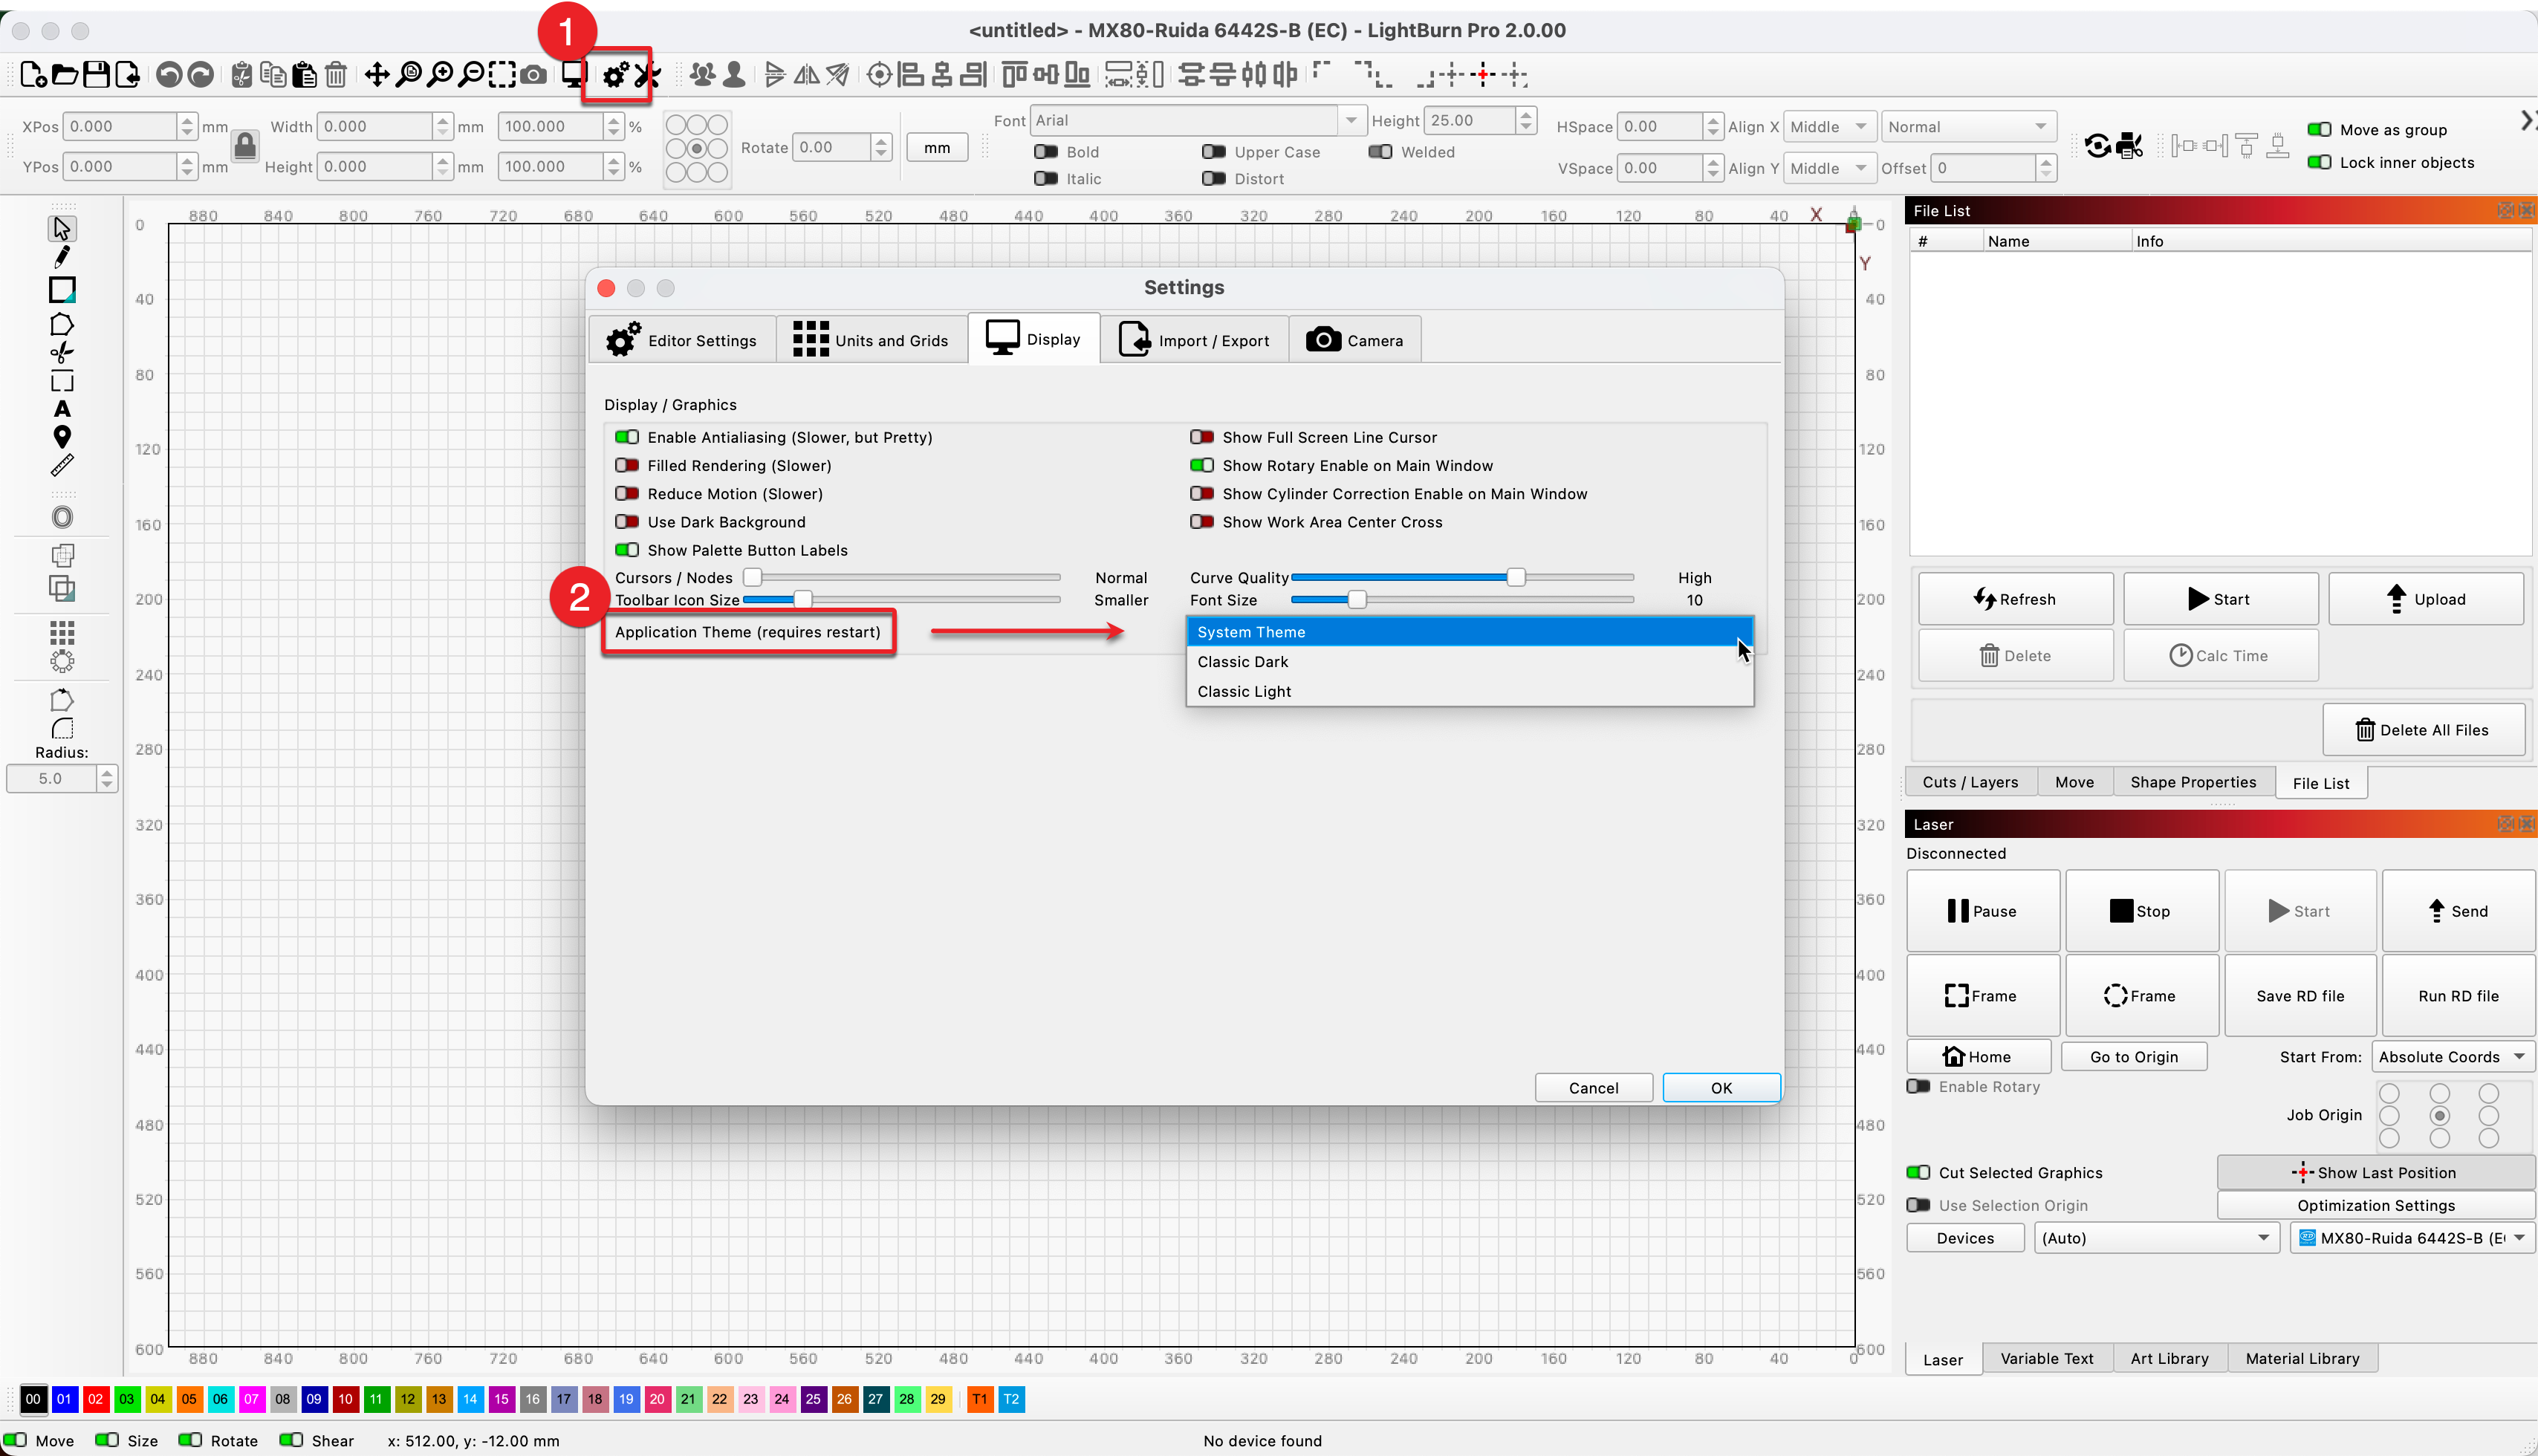Click the Grid Array tool icon
This screenshot has width=2538, height=1456.
coord(62,632)
